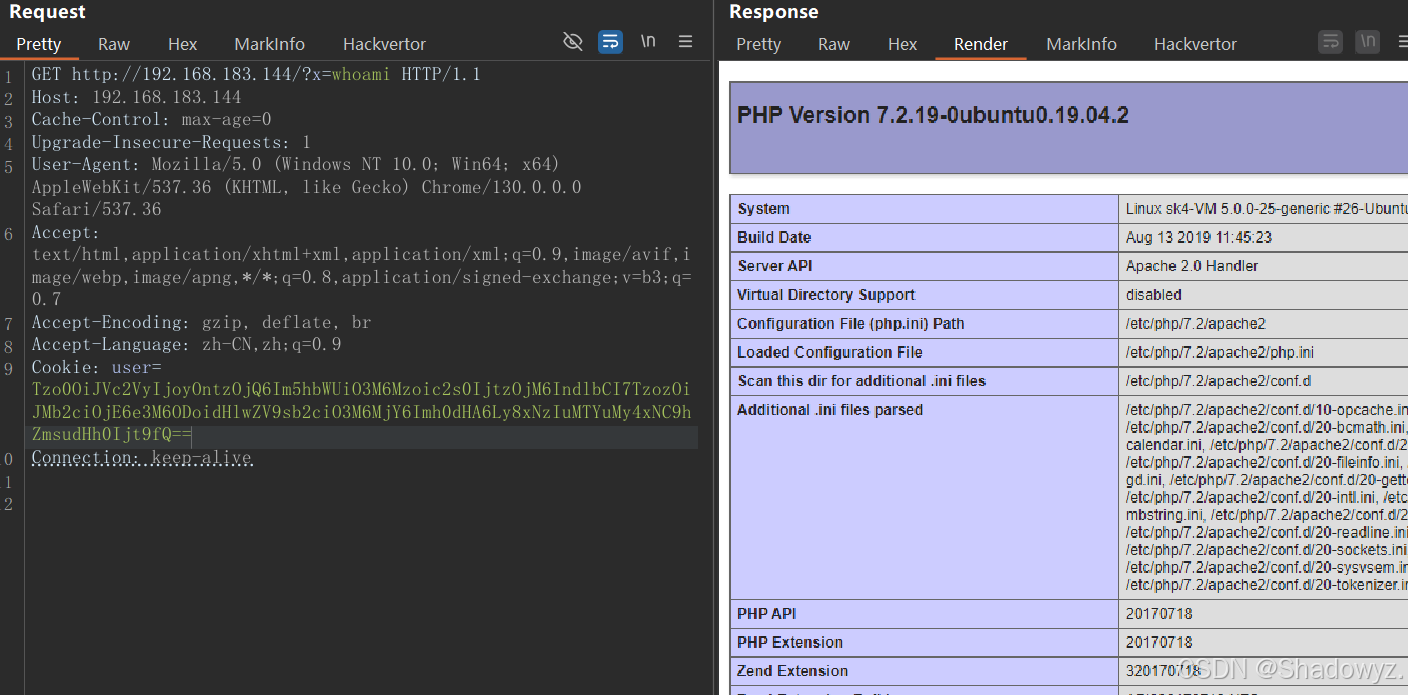Open the Request panel hamburger menu
1408x695 pixels.
(686, 41)
